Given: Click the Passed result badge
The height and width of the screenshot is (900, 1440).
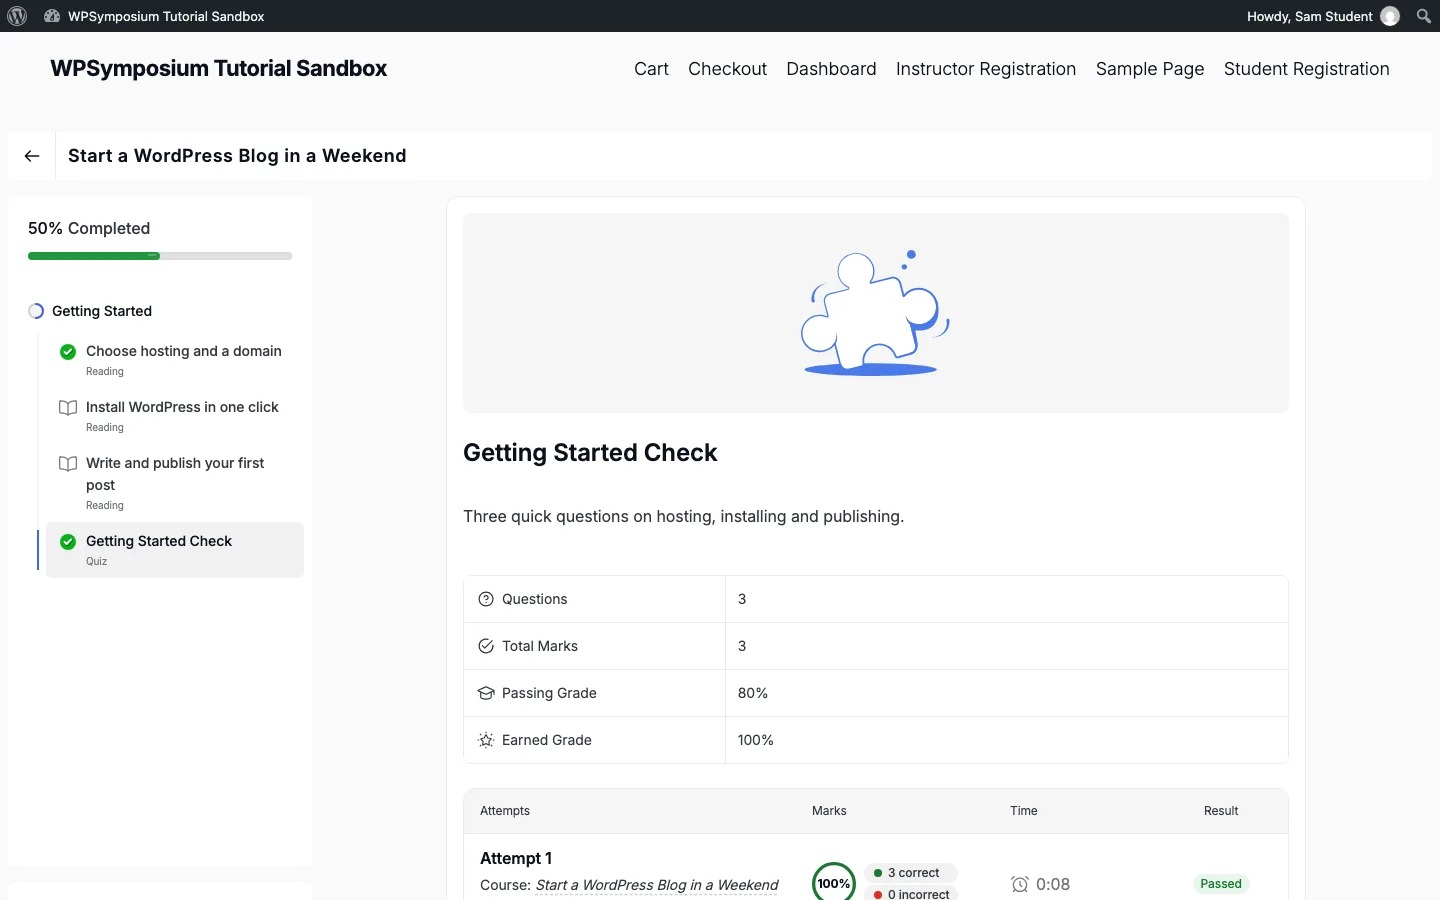Looking at the screenshot, I should [x=1221, y=884].
